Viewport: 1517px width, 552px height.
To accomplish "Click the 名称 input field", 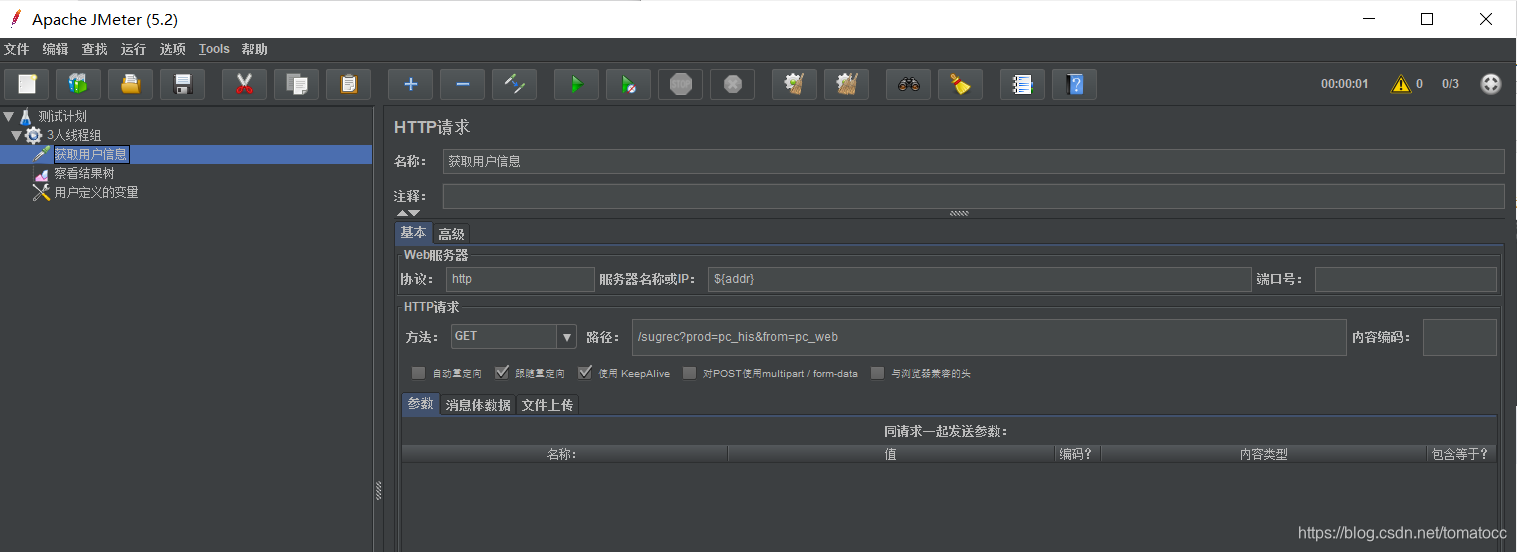I will click(x=973, y=161).
